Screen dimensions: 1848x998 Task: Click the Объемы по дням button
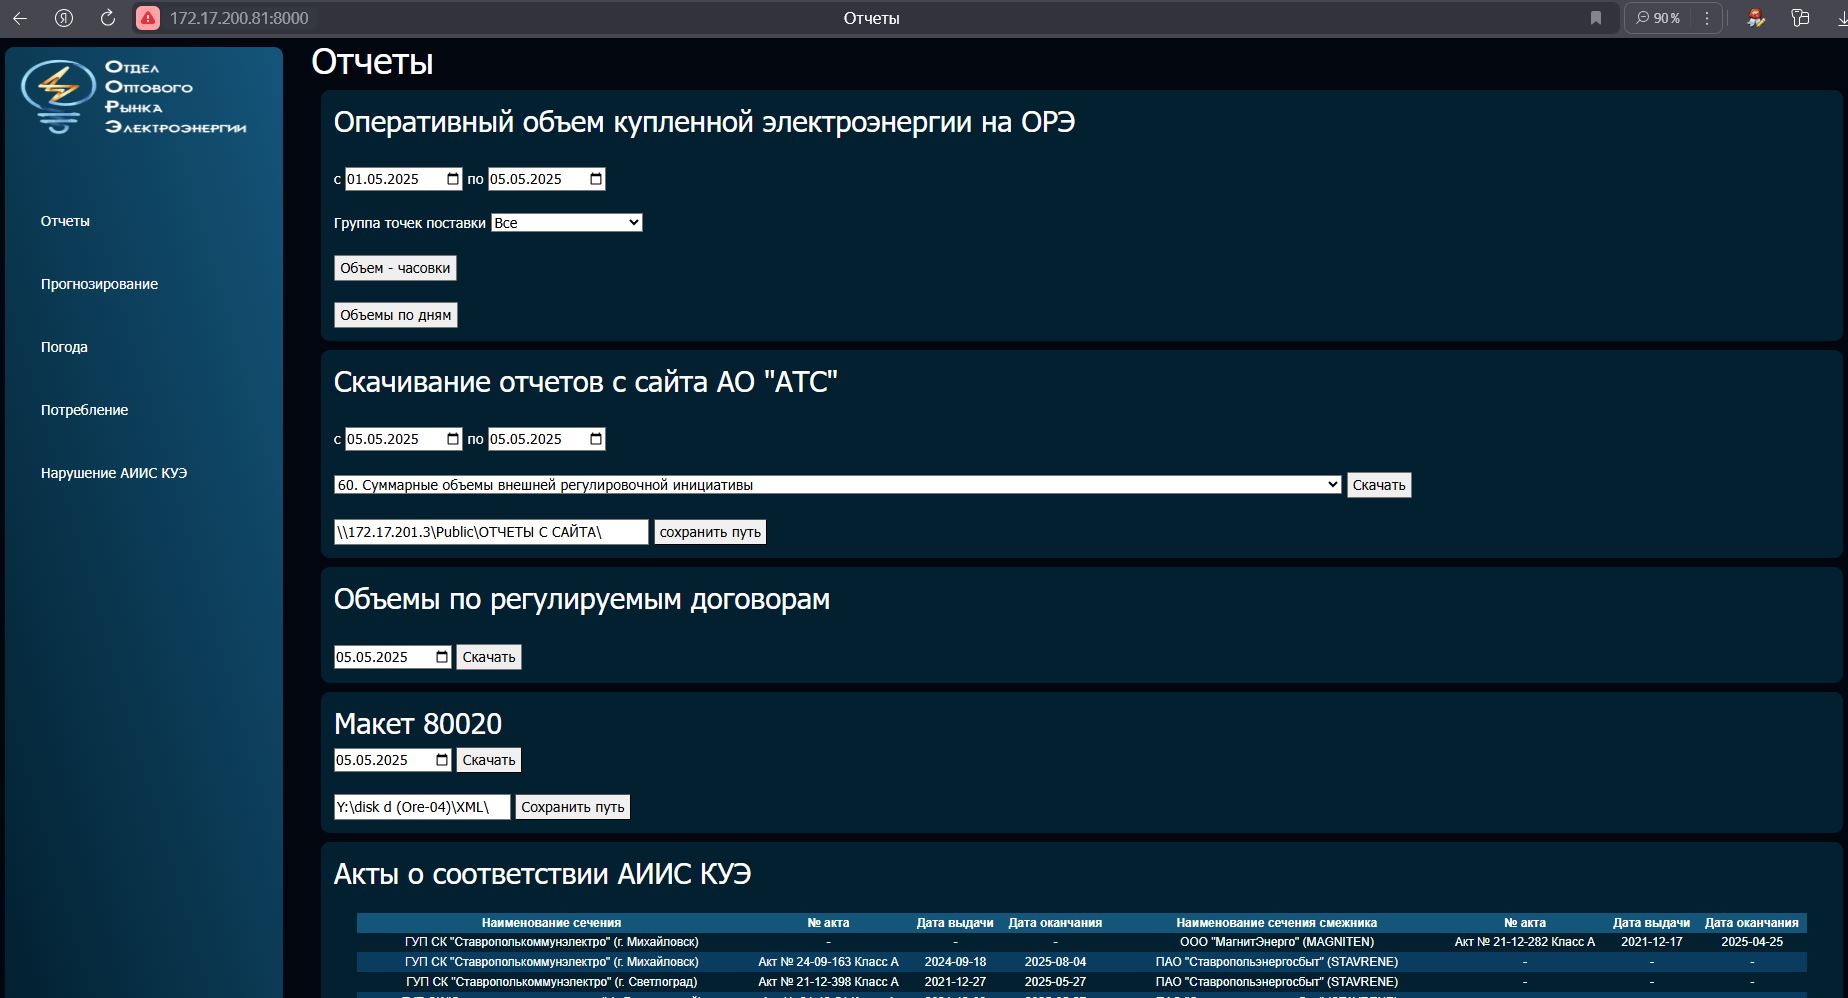point(396,315)
